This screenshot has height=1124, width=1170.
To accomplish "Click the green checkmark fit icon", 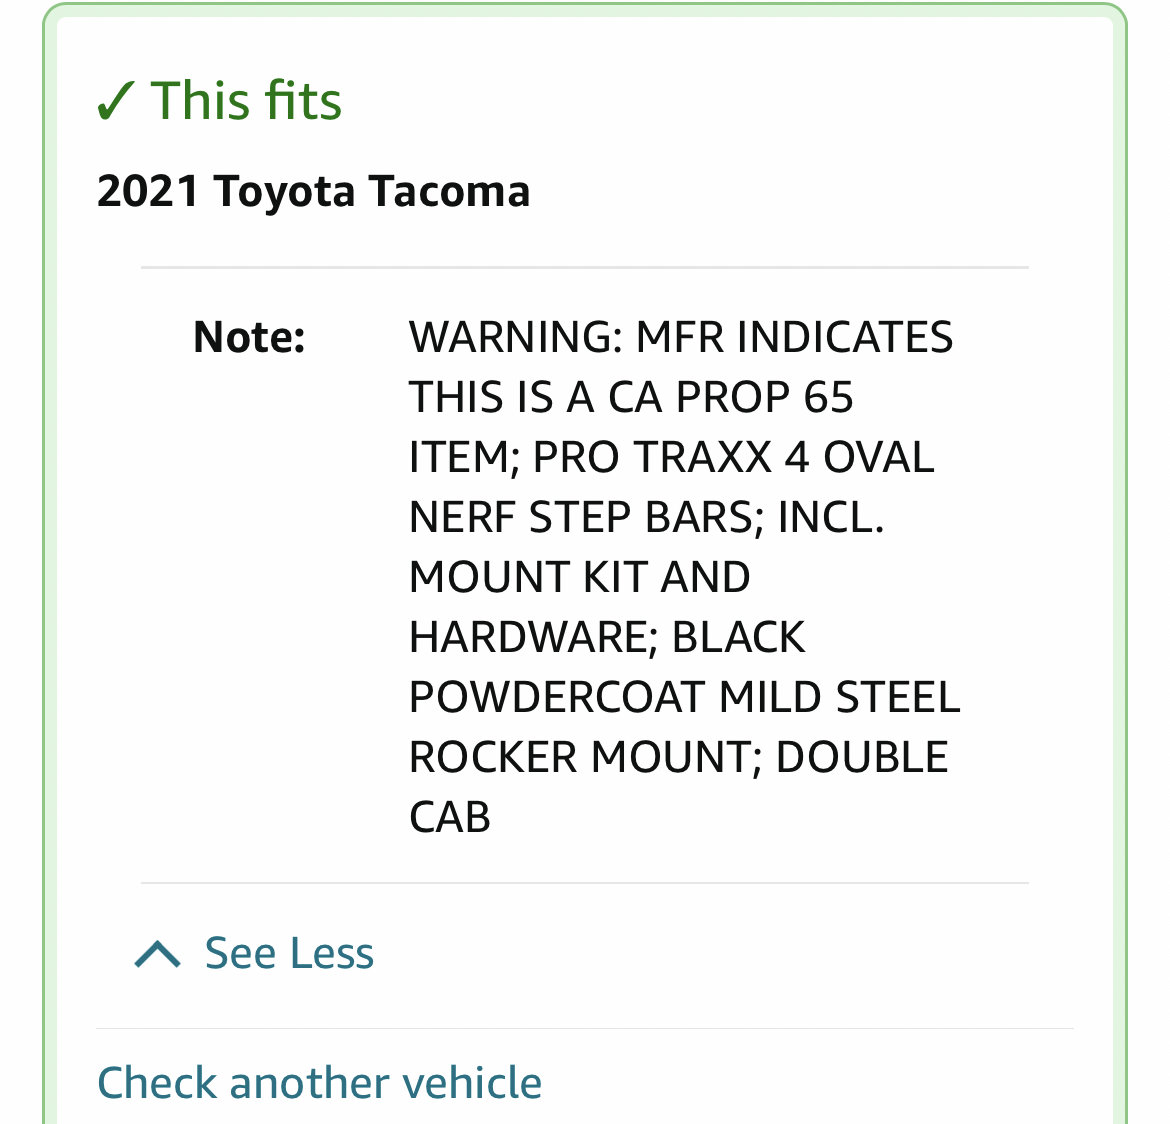I will click(115, 102).
